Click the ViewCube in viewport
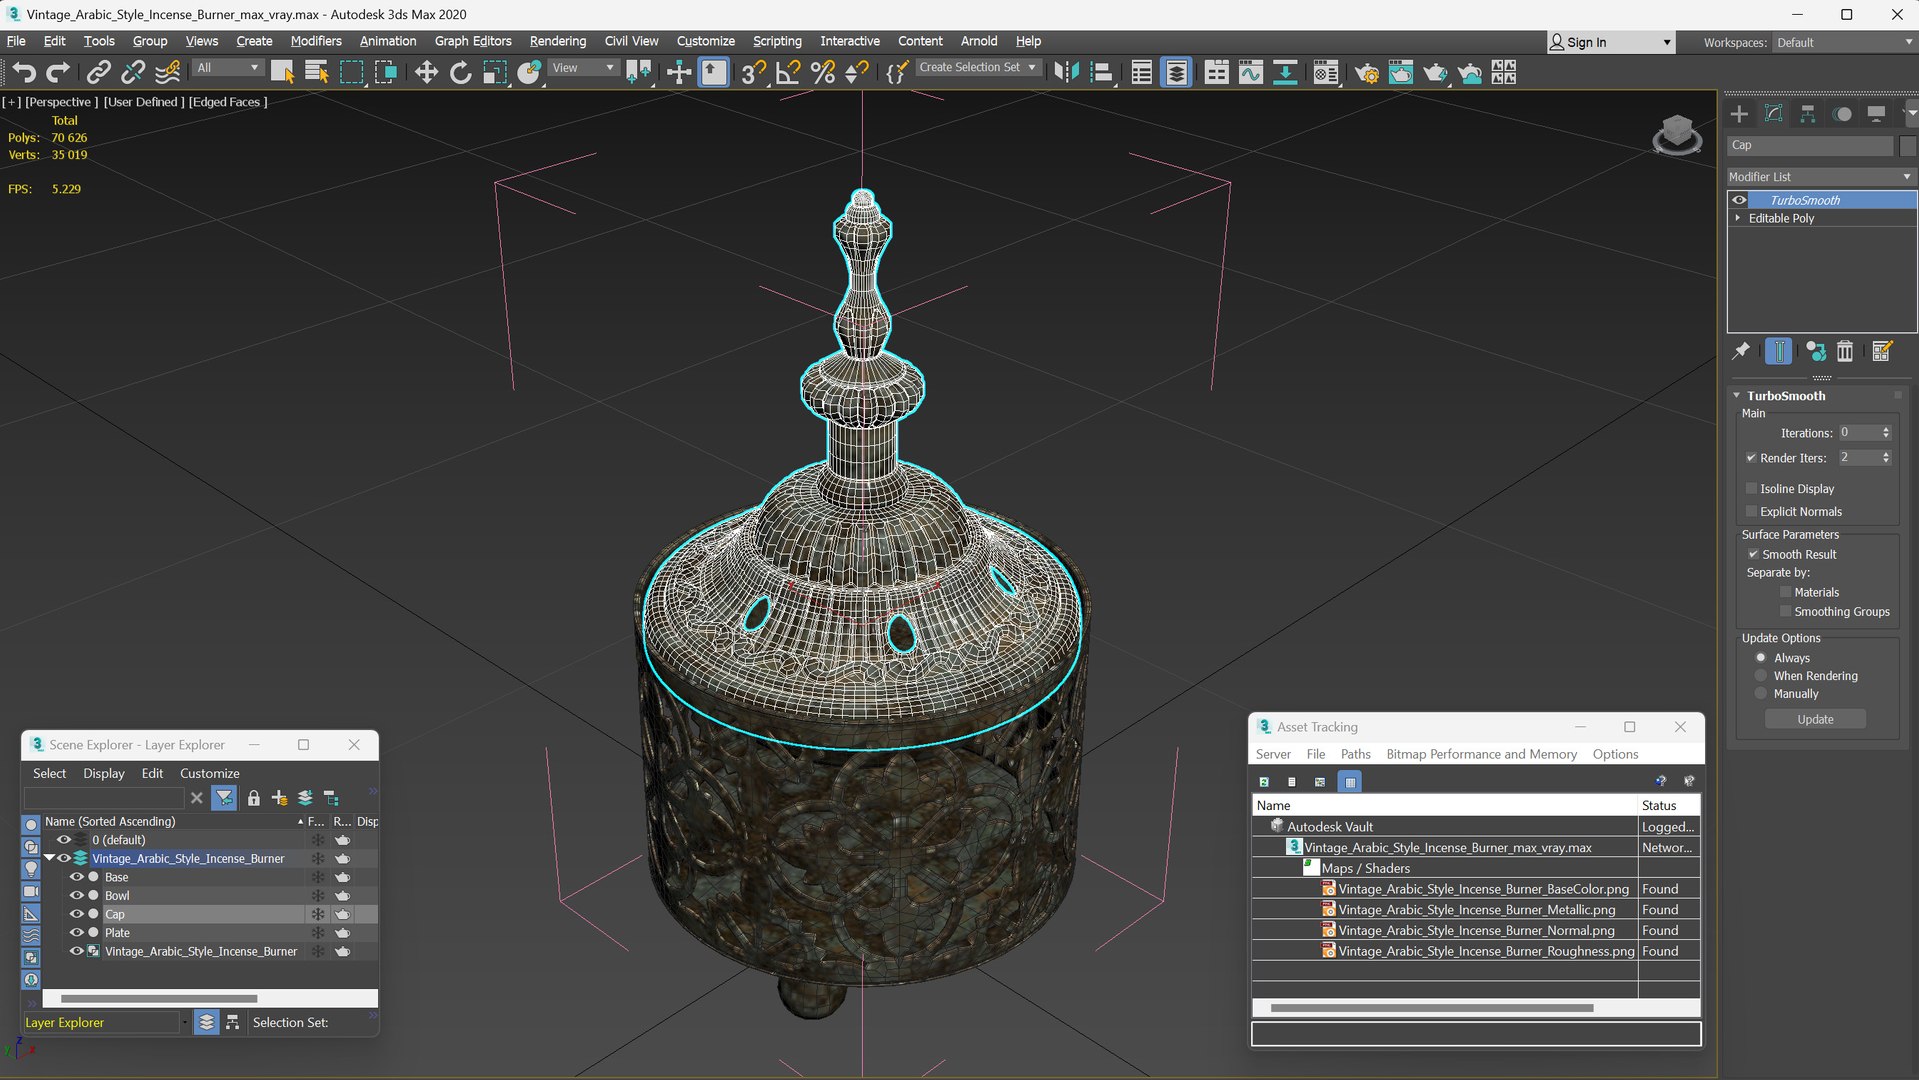The height and width of the screenshot is (1080, 1919). pos(1677,134)
